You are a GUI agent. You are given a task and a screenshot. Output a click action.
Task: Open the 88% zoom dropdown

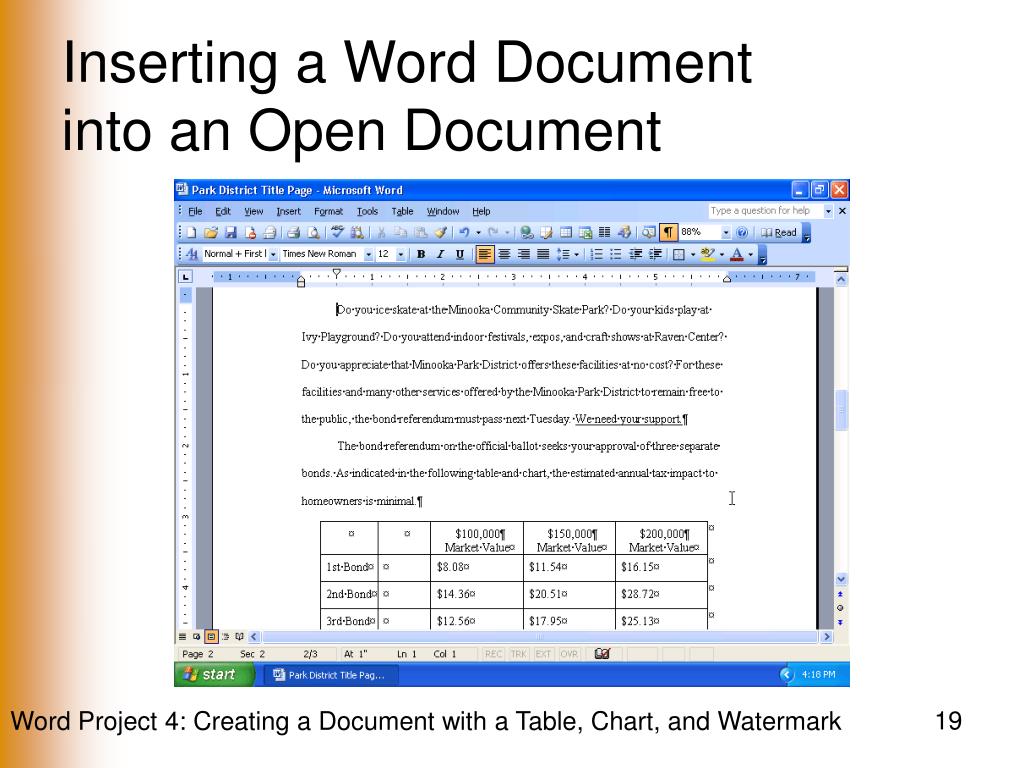[726, 232]
